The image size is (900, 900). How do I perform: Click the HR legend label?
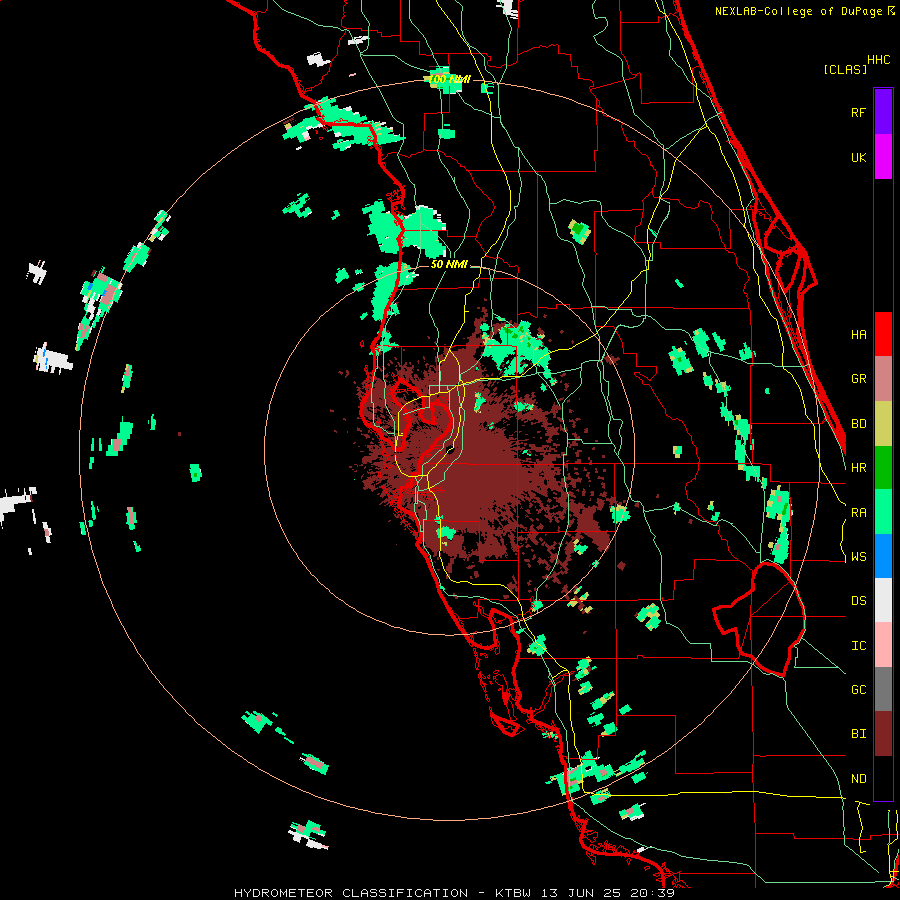tap(858, 468)
